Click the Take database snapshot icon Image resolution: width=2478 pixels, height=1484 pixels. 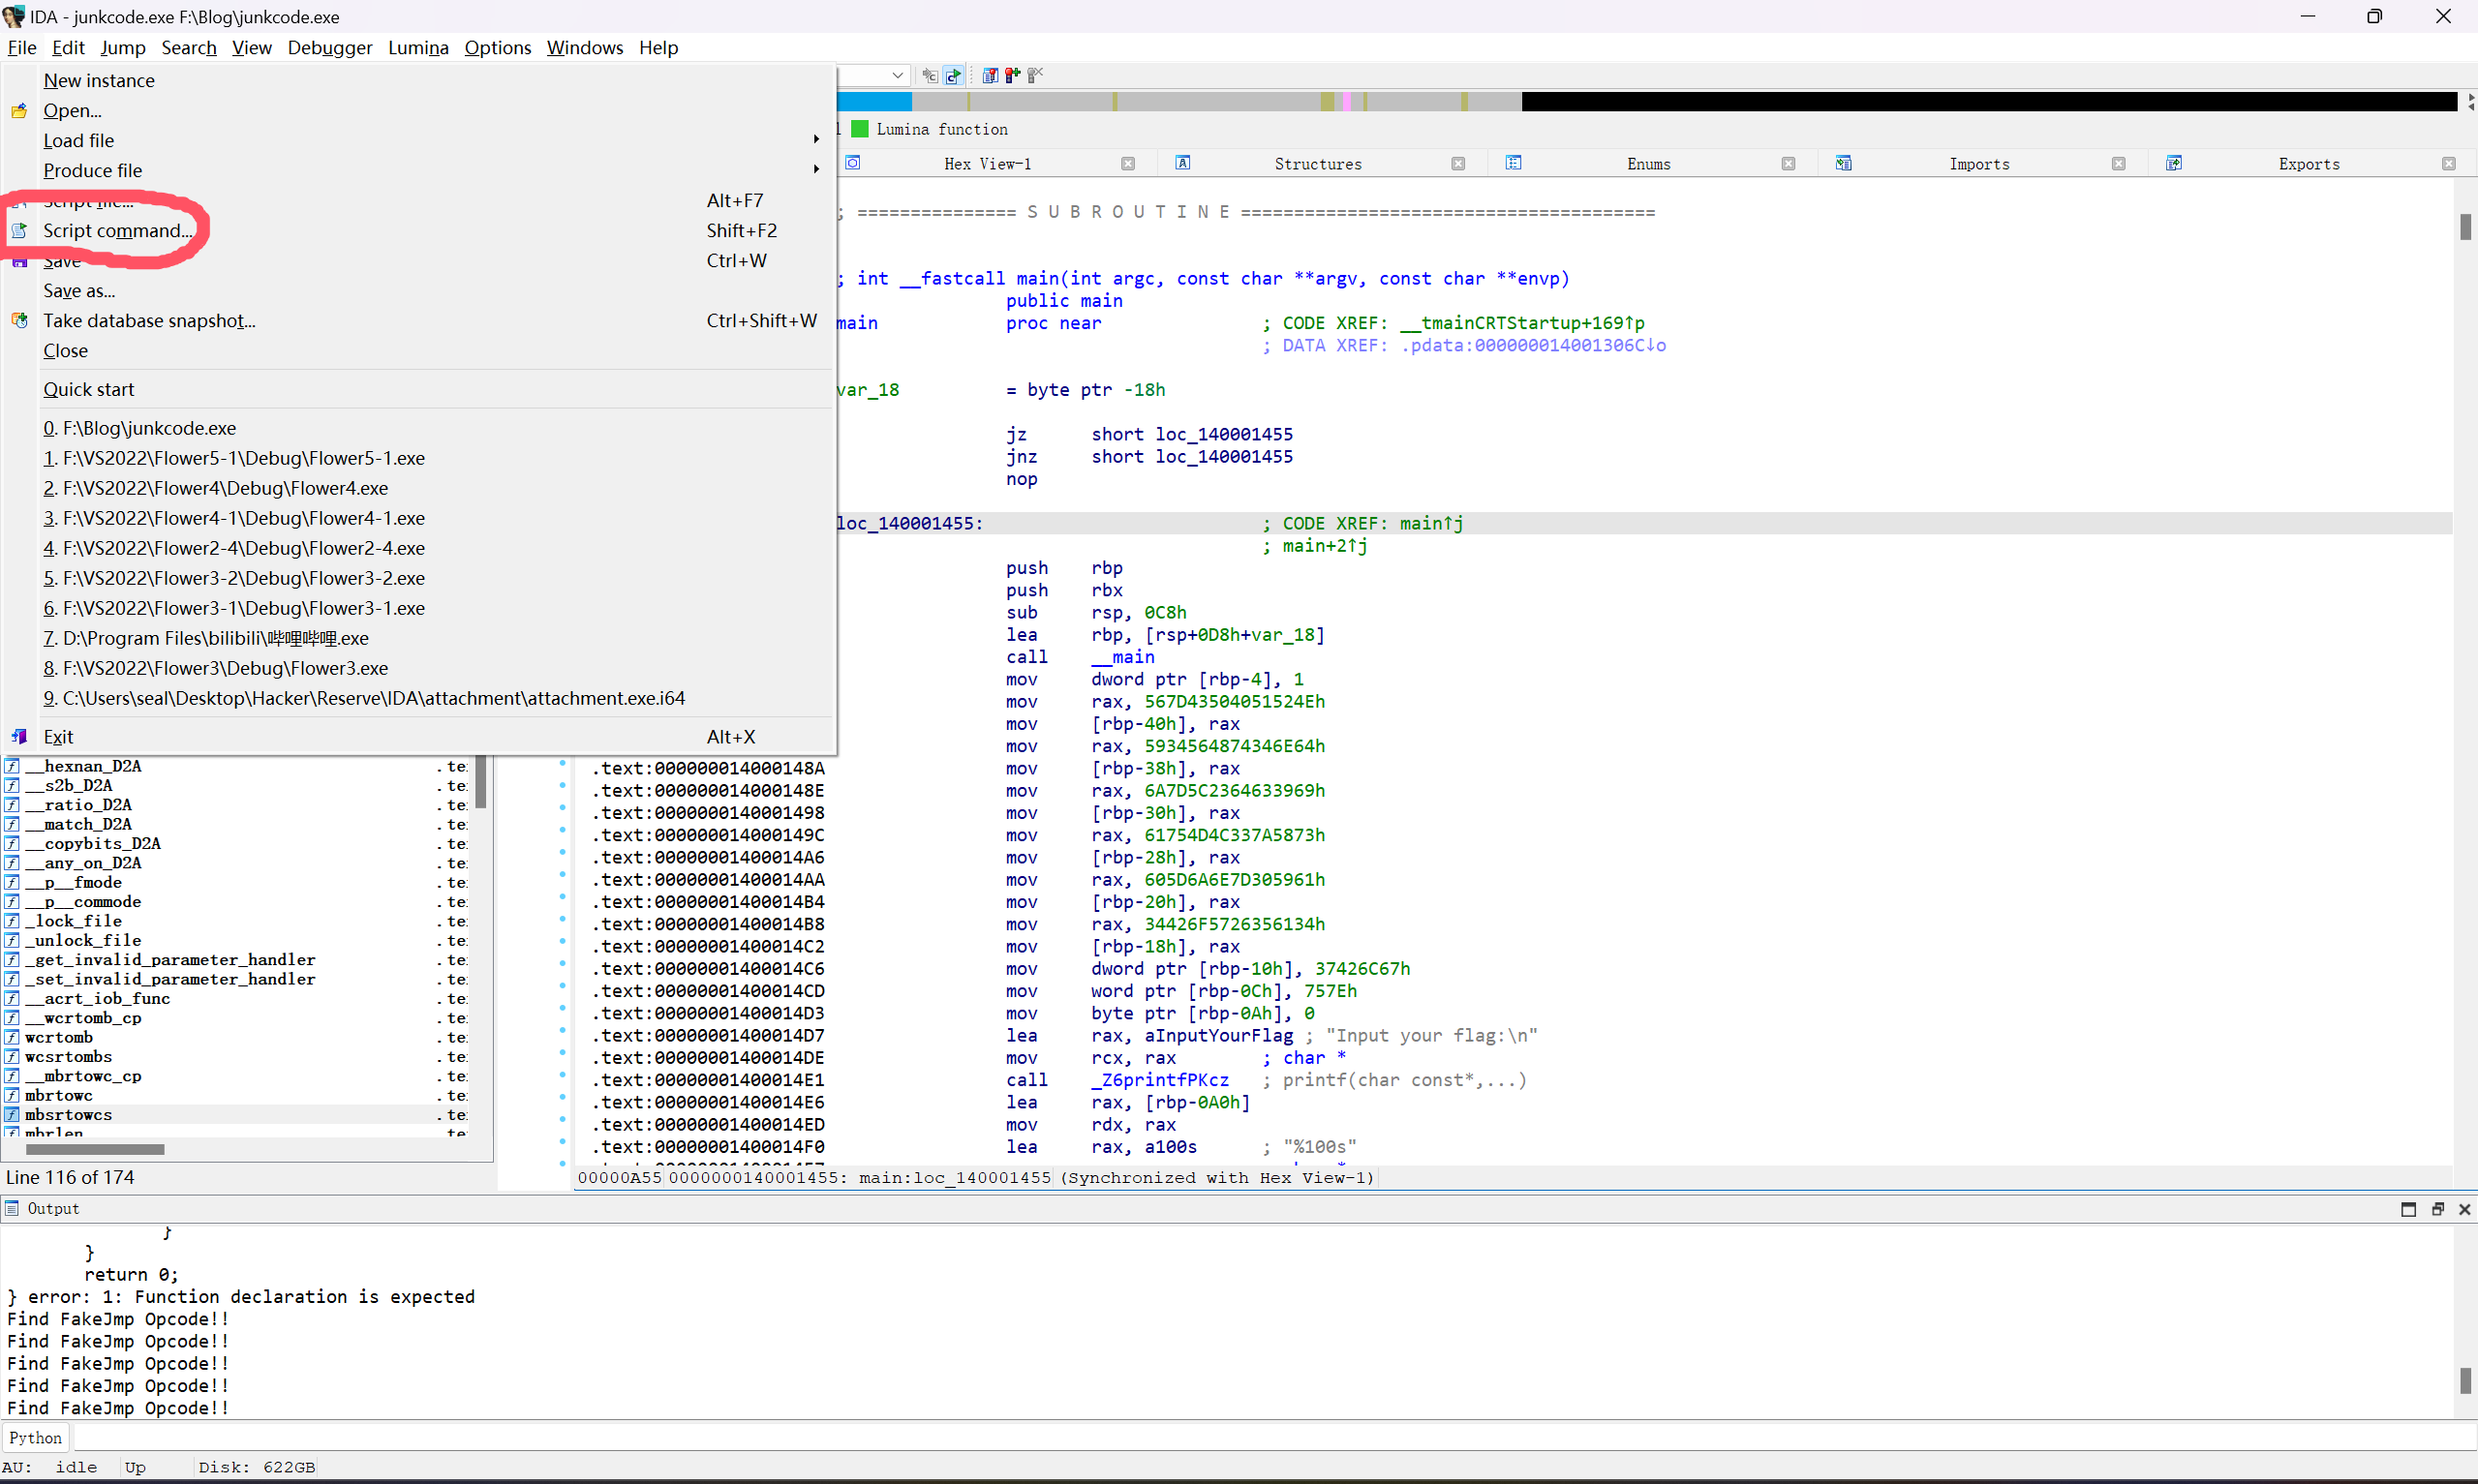[x=19, y=321]
